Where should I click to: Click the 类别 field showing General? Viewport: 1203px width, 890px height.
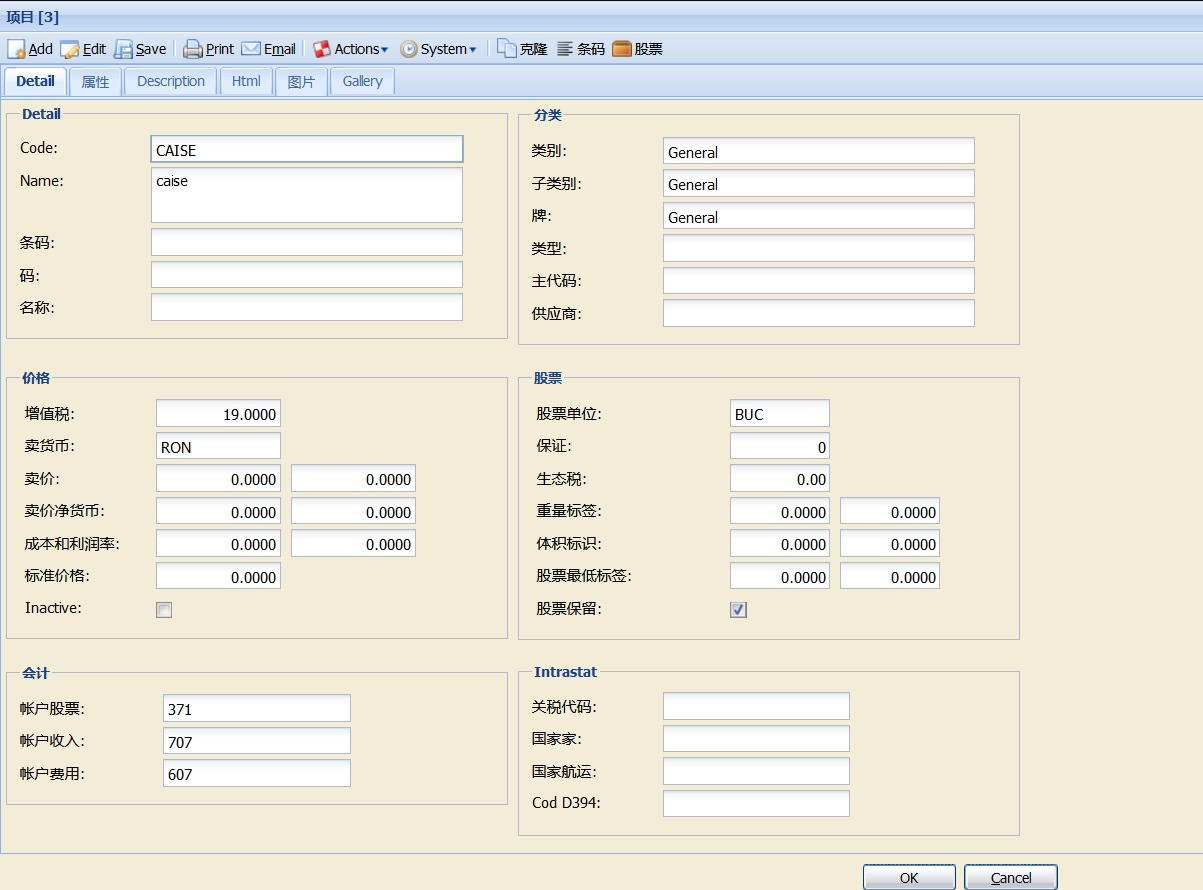[819, 151]
